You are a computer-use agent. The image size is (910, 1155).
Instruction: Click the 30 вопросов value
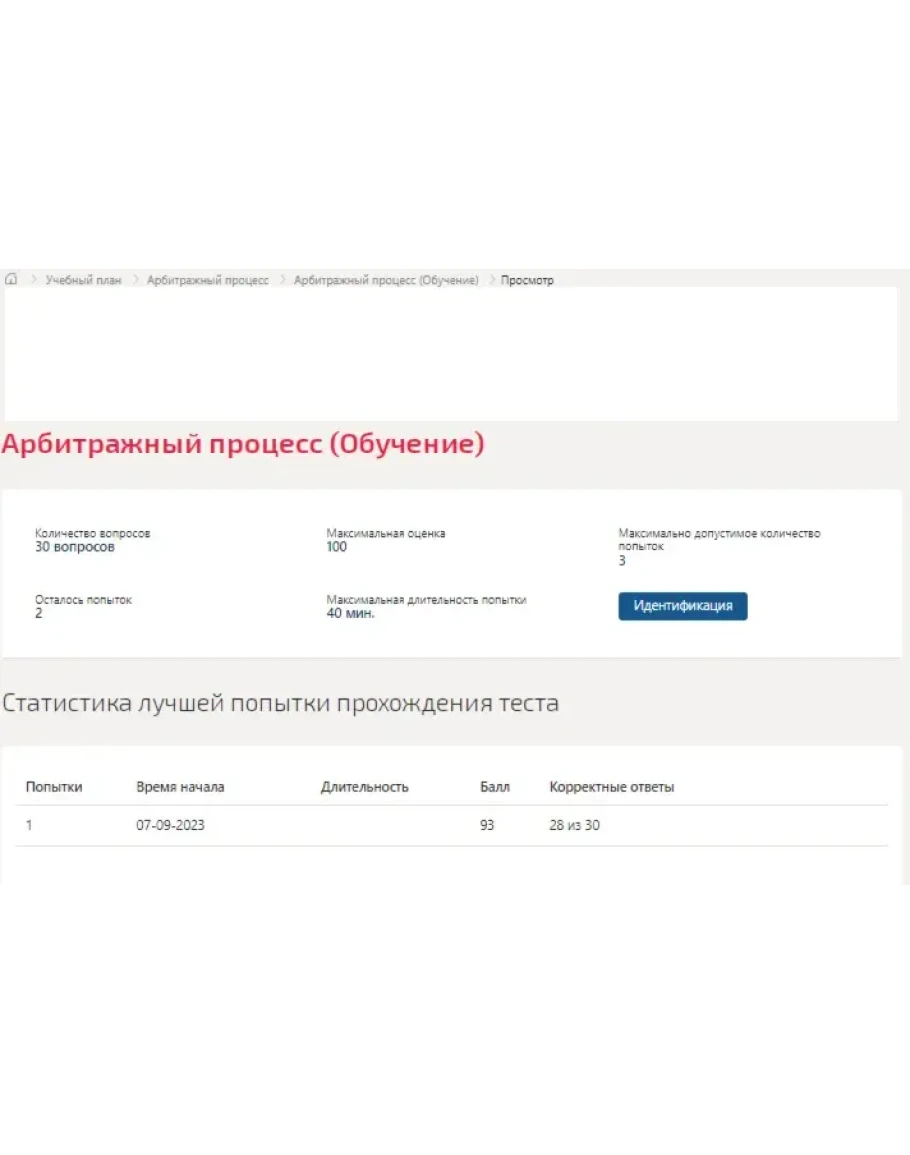click(x=75, y=547)
